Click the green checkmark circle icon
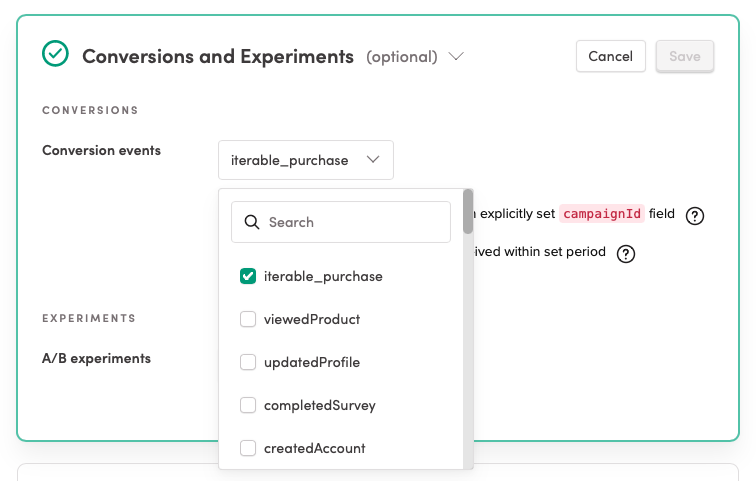Viewport: 756px width, 481px height. click(x=55, y=53)
